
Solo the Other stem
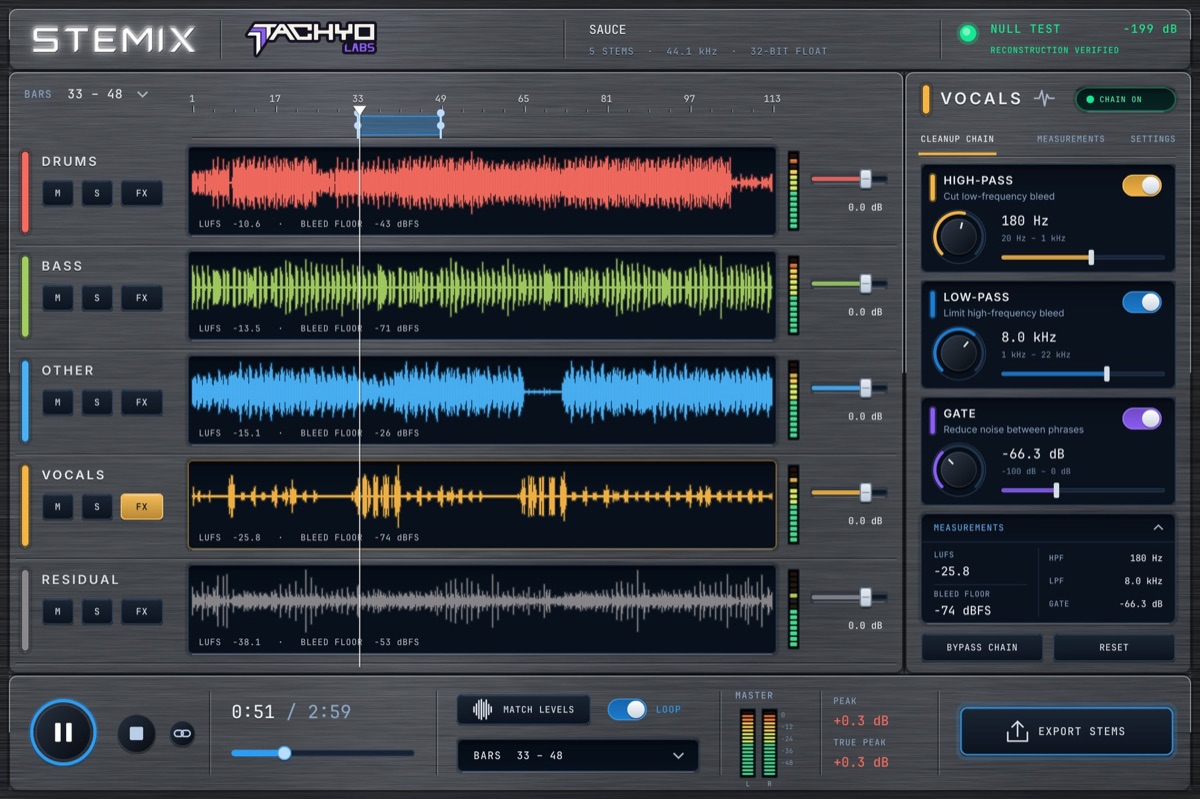(97, 402)
